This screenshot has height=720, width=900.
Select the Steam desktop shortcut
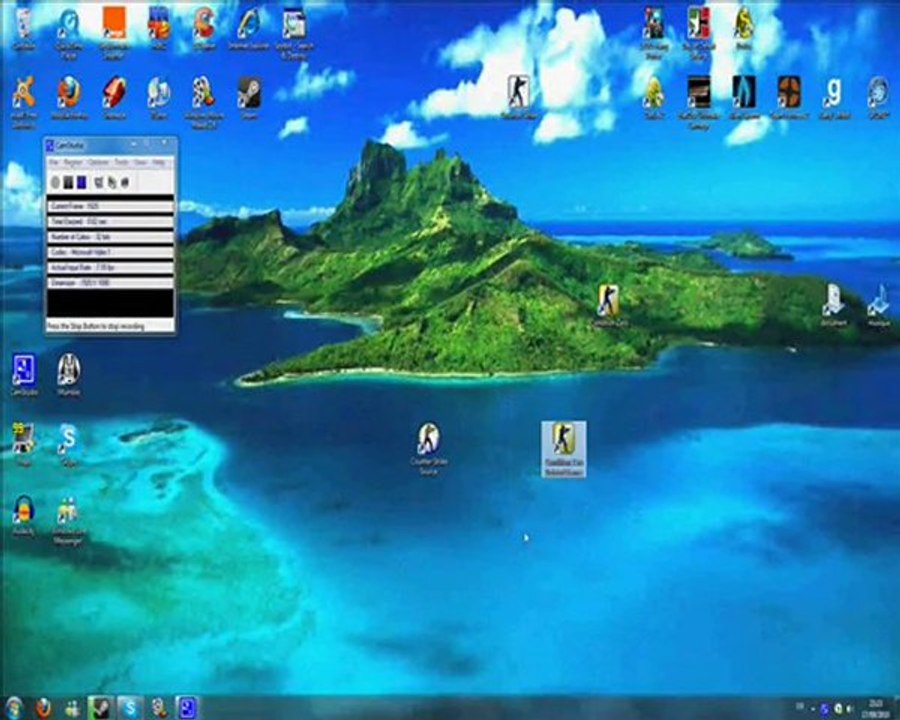point(249,98)
